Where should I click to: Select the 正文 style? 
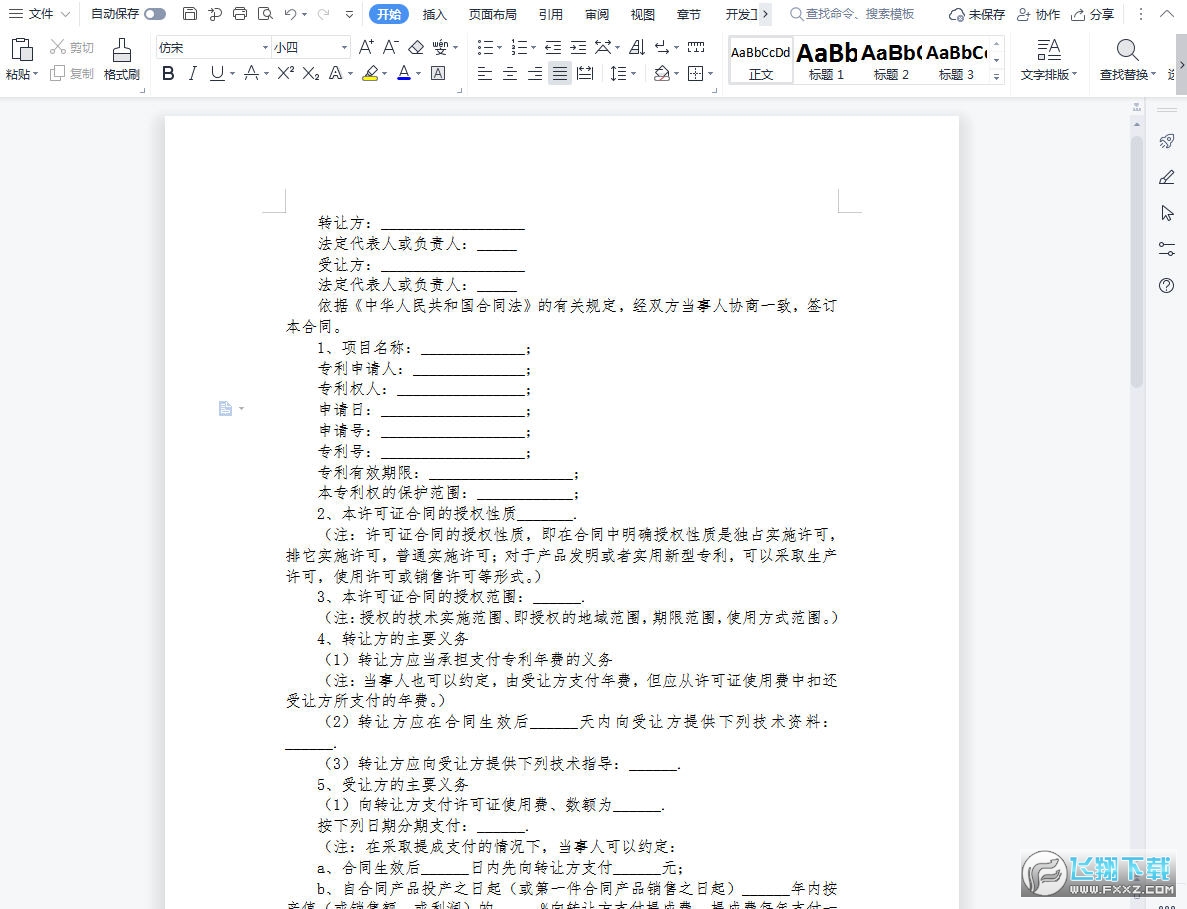pos(761,60)
